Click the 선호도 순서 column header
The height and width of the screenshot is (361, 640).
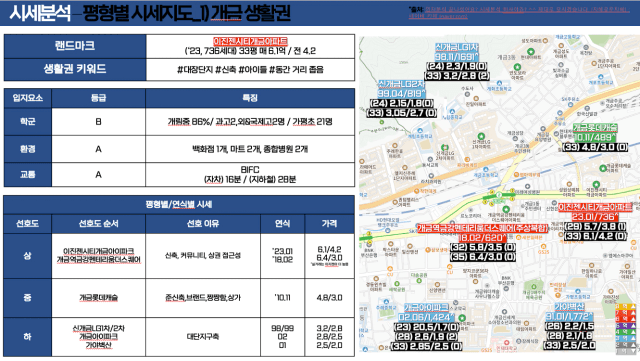98,223
